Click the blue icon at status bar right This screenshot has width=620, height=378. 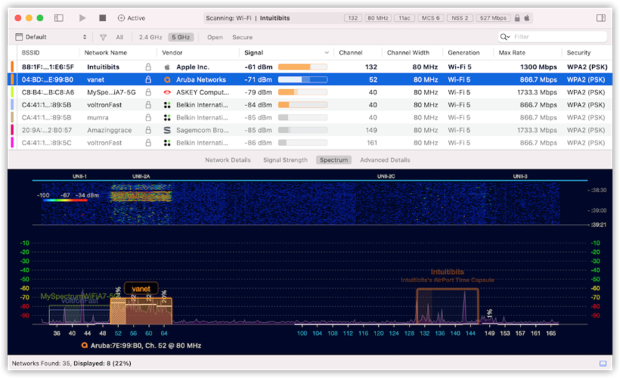point(603,363)
